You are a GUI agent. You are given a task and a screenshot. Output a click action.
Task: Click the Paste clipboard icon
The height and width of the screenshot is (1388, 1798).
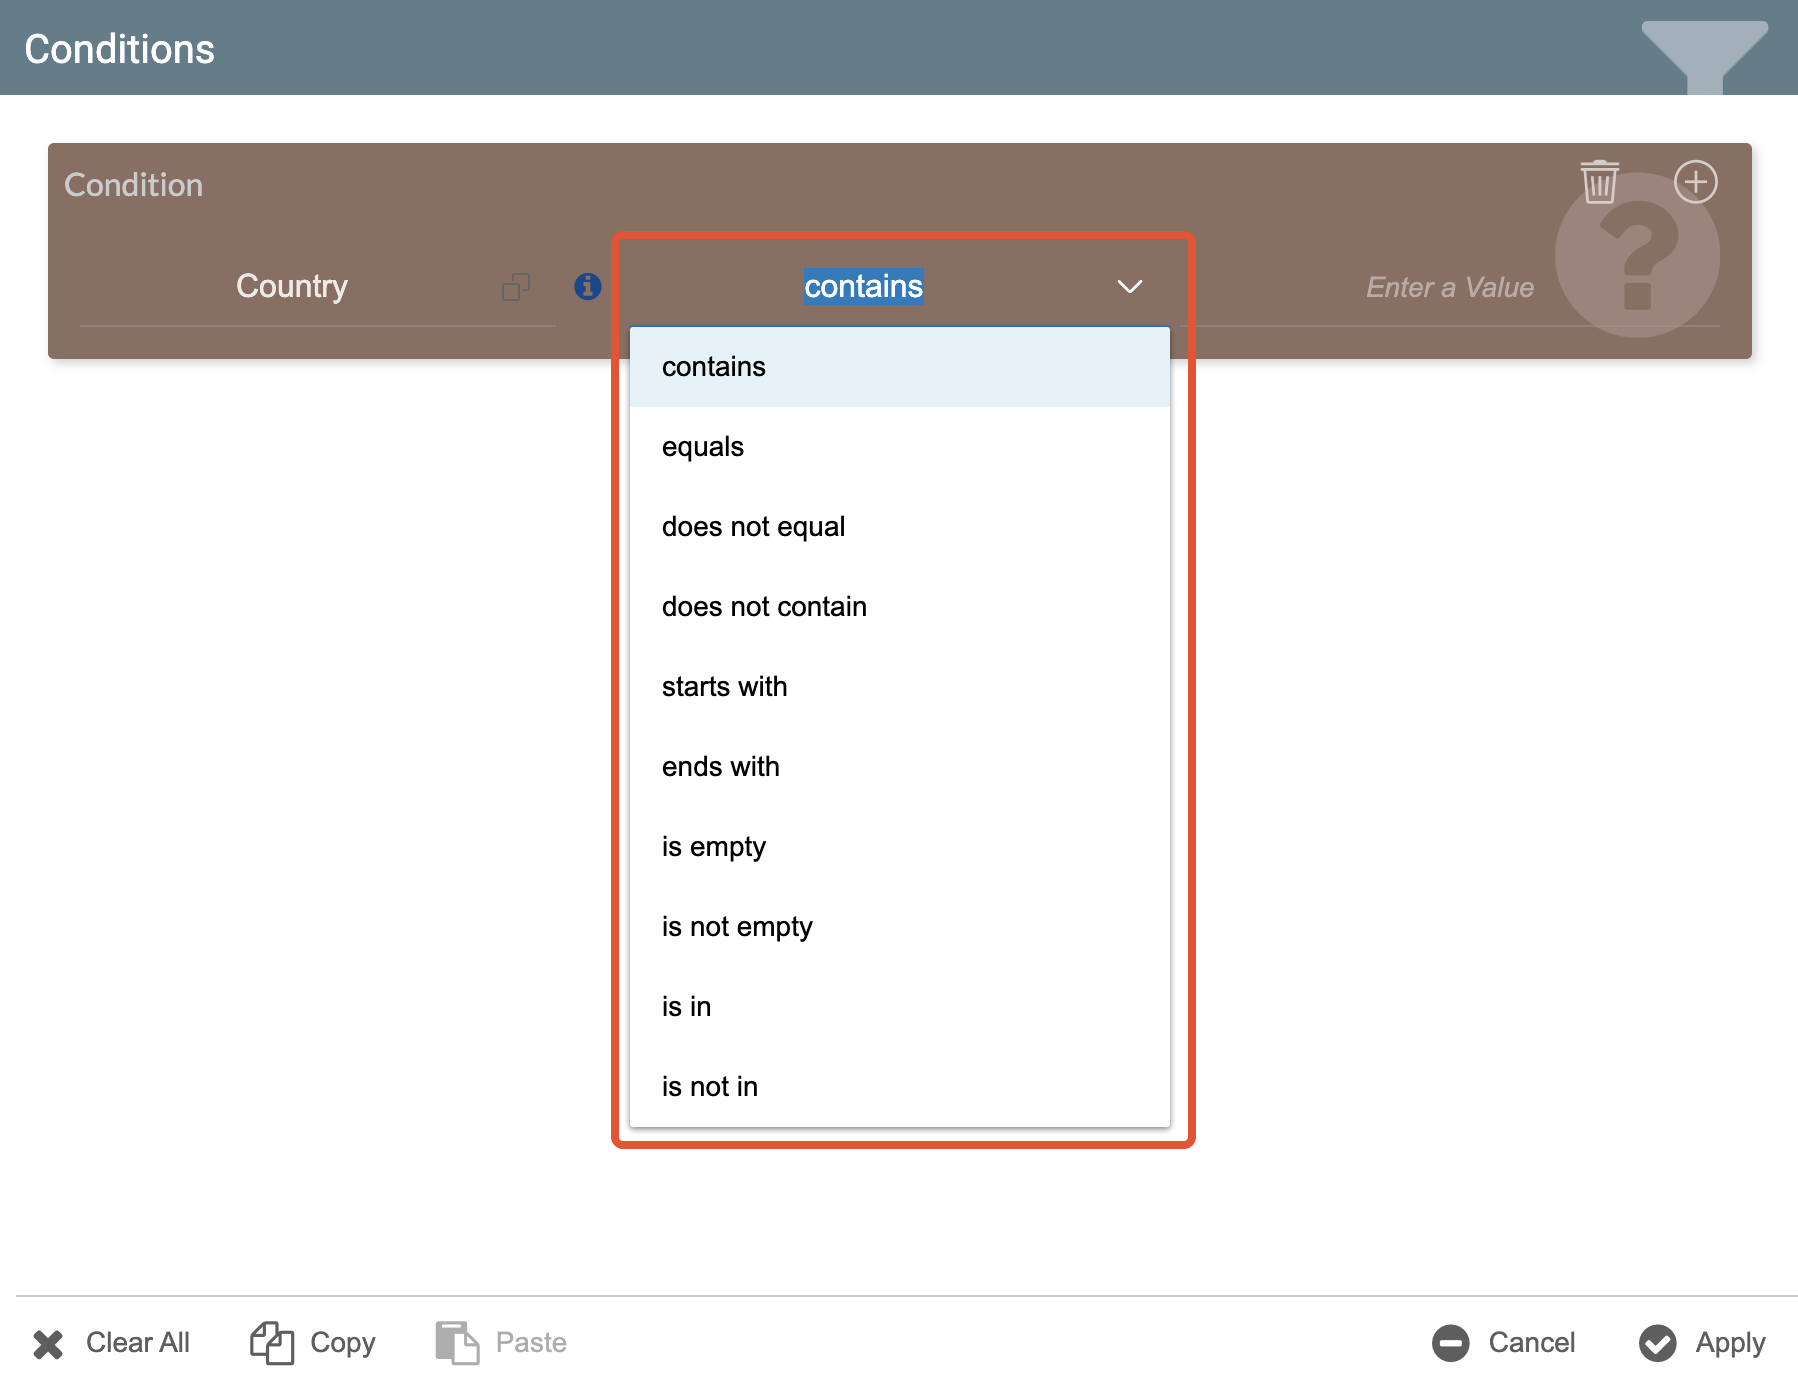[457, 1342]
